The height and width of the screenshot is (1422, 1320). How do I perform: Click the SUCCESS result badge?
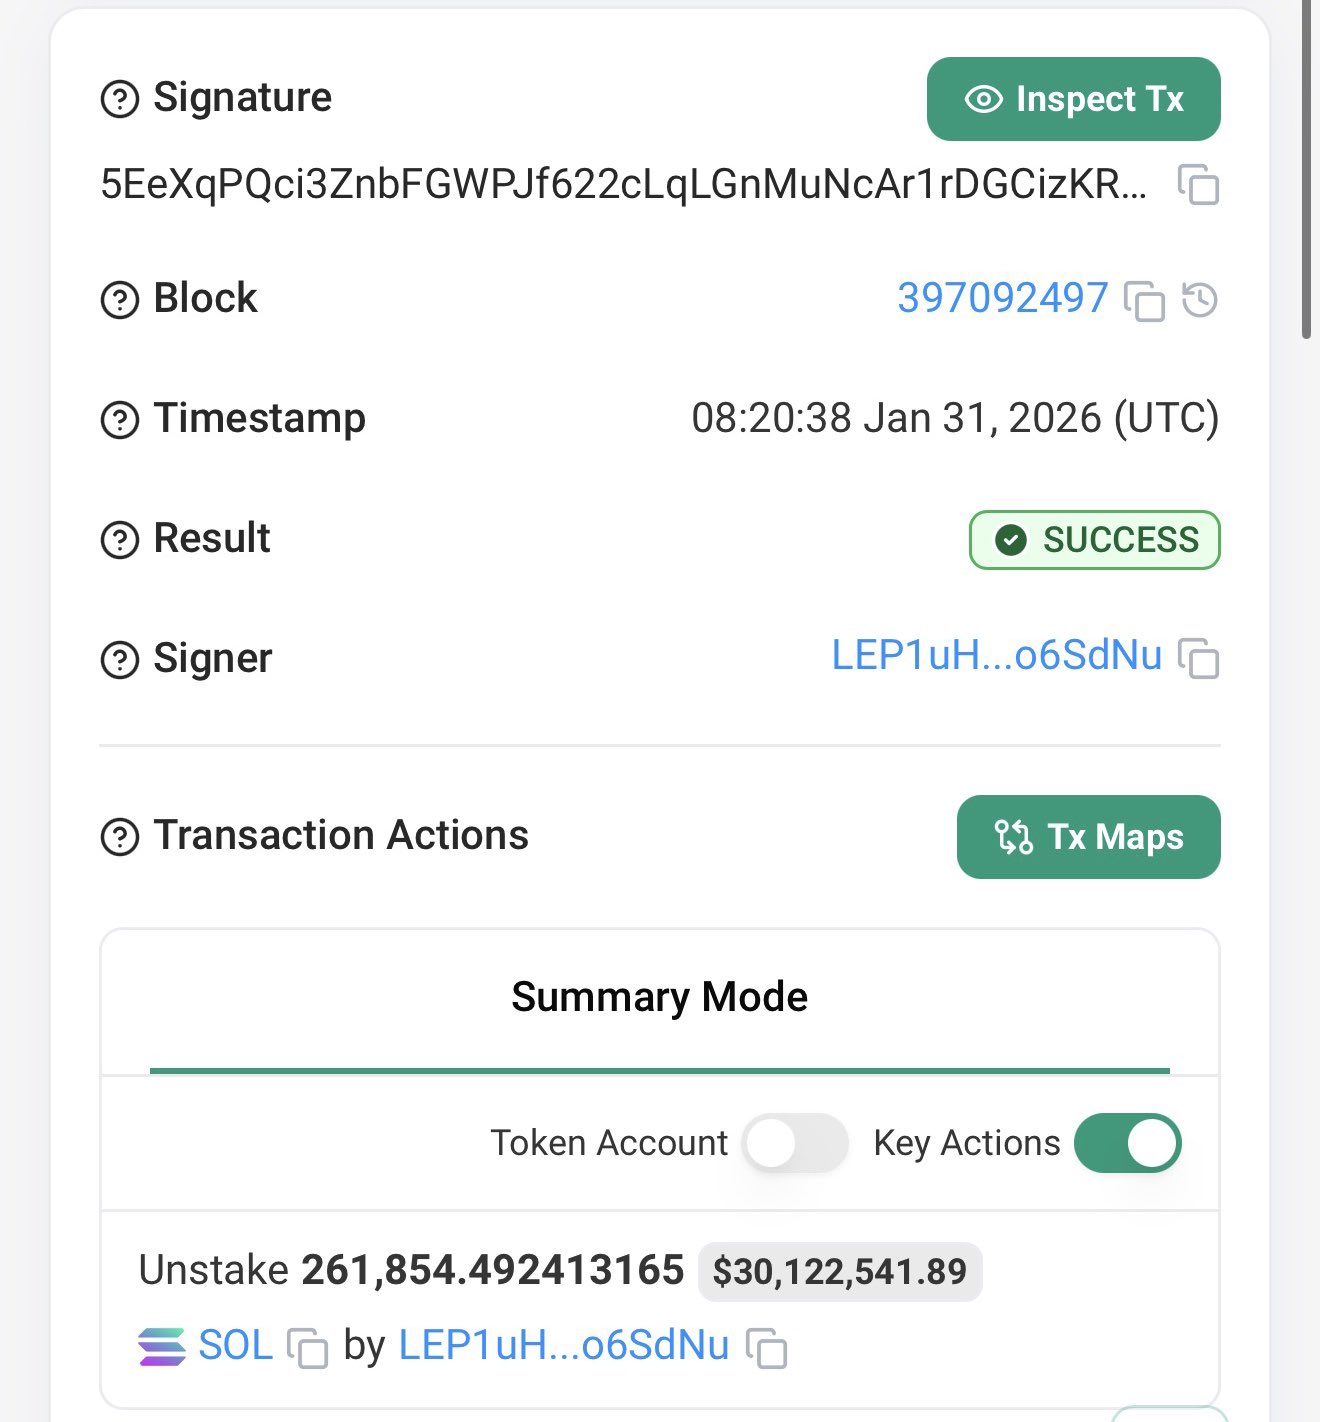pyautogui.click(x=1094, y=540)
